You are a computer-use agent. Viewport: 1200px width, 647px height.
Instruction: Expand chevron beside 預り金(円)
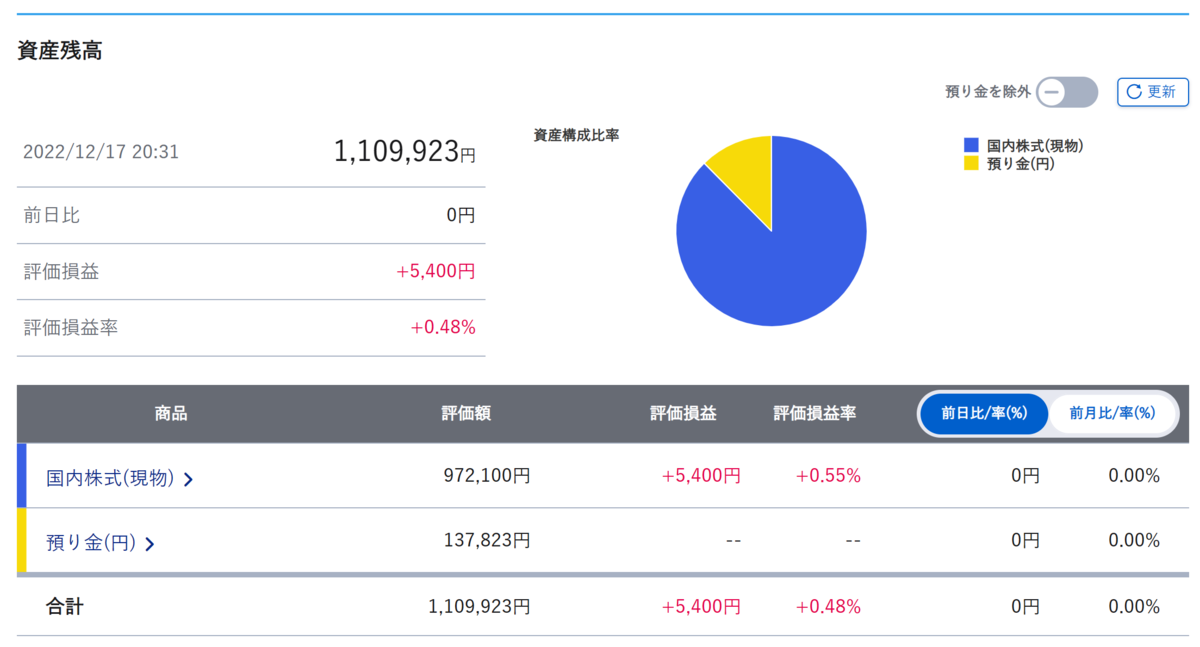tap(149, 544)
